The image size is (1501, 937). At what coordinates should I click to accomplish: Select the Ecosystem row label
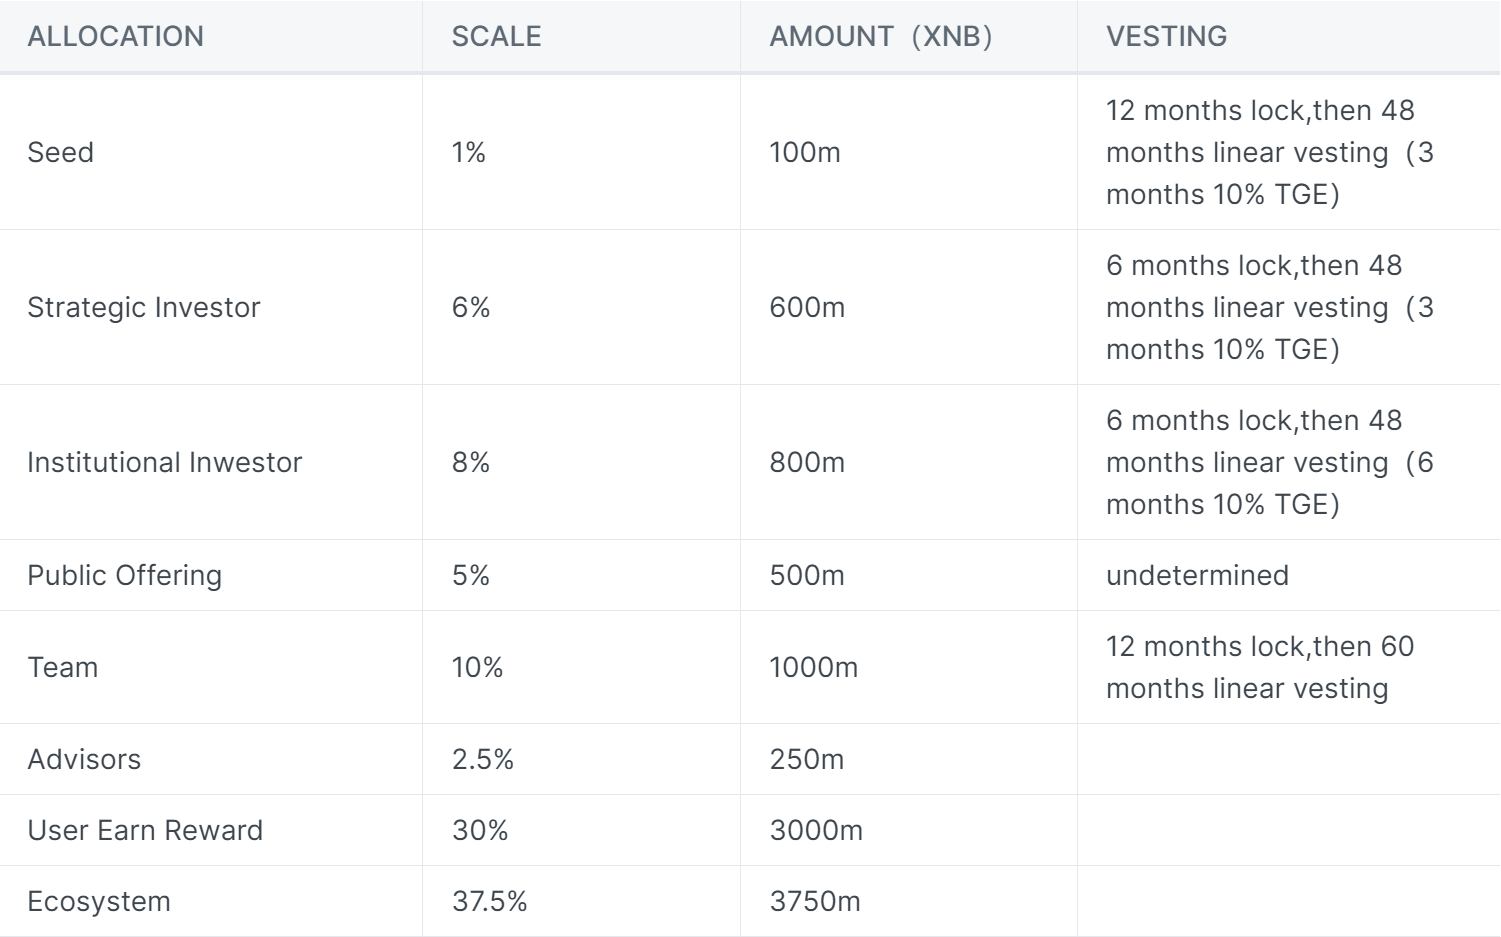tap(99, 902)
